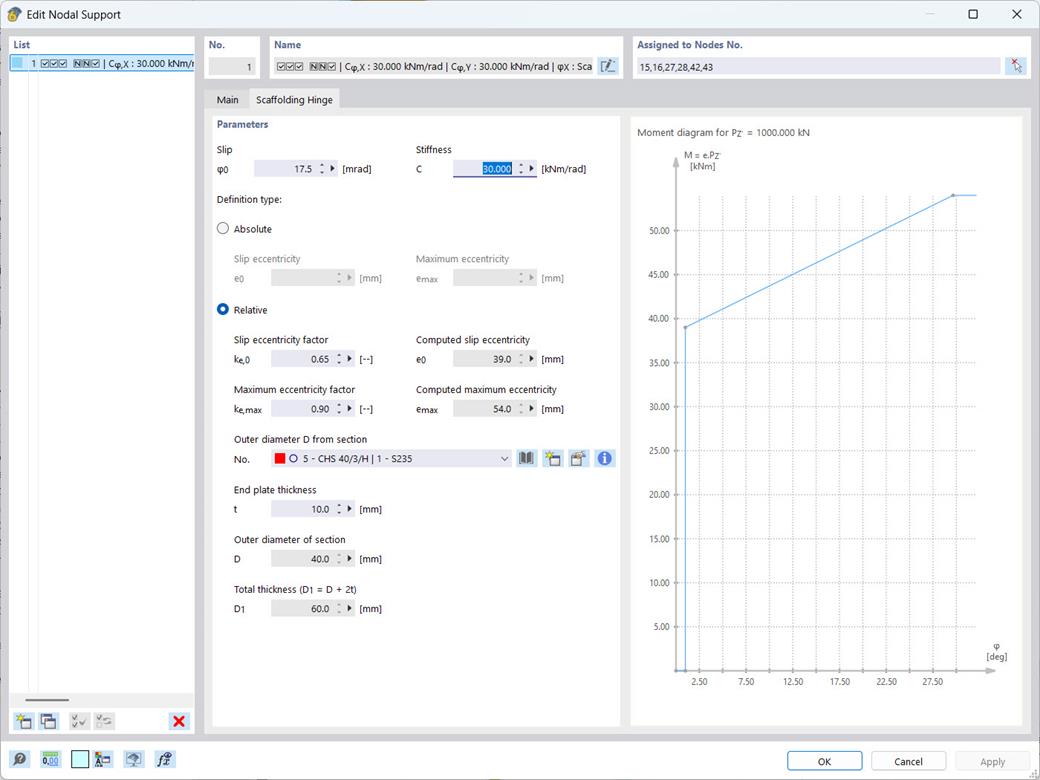Create a new section from the dialog
The height and width of the screenshot is (780, 1040).
551,458
